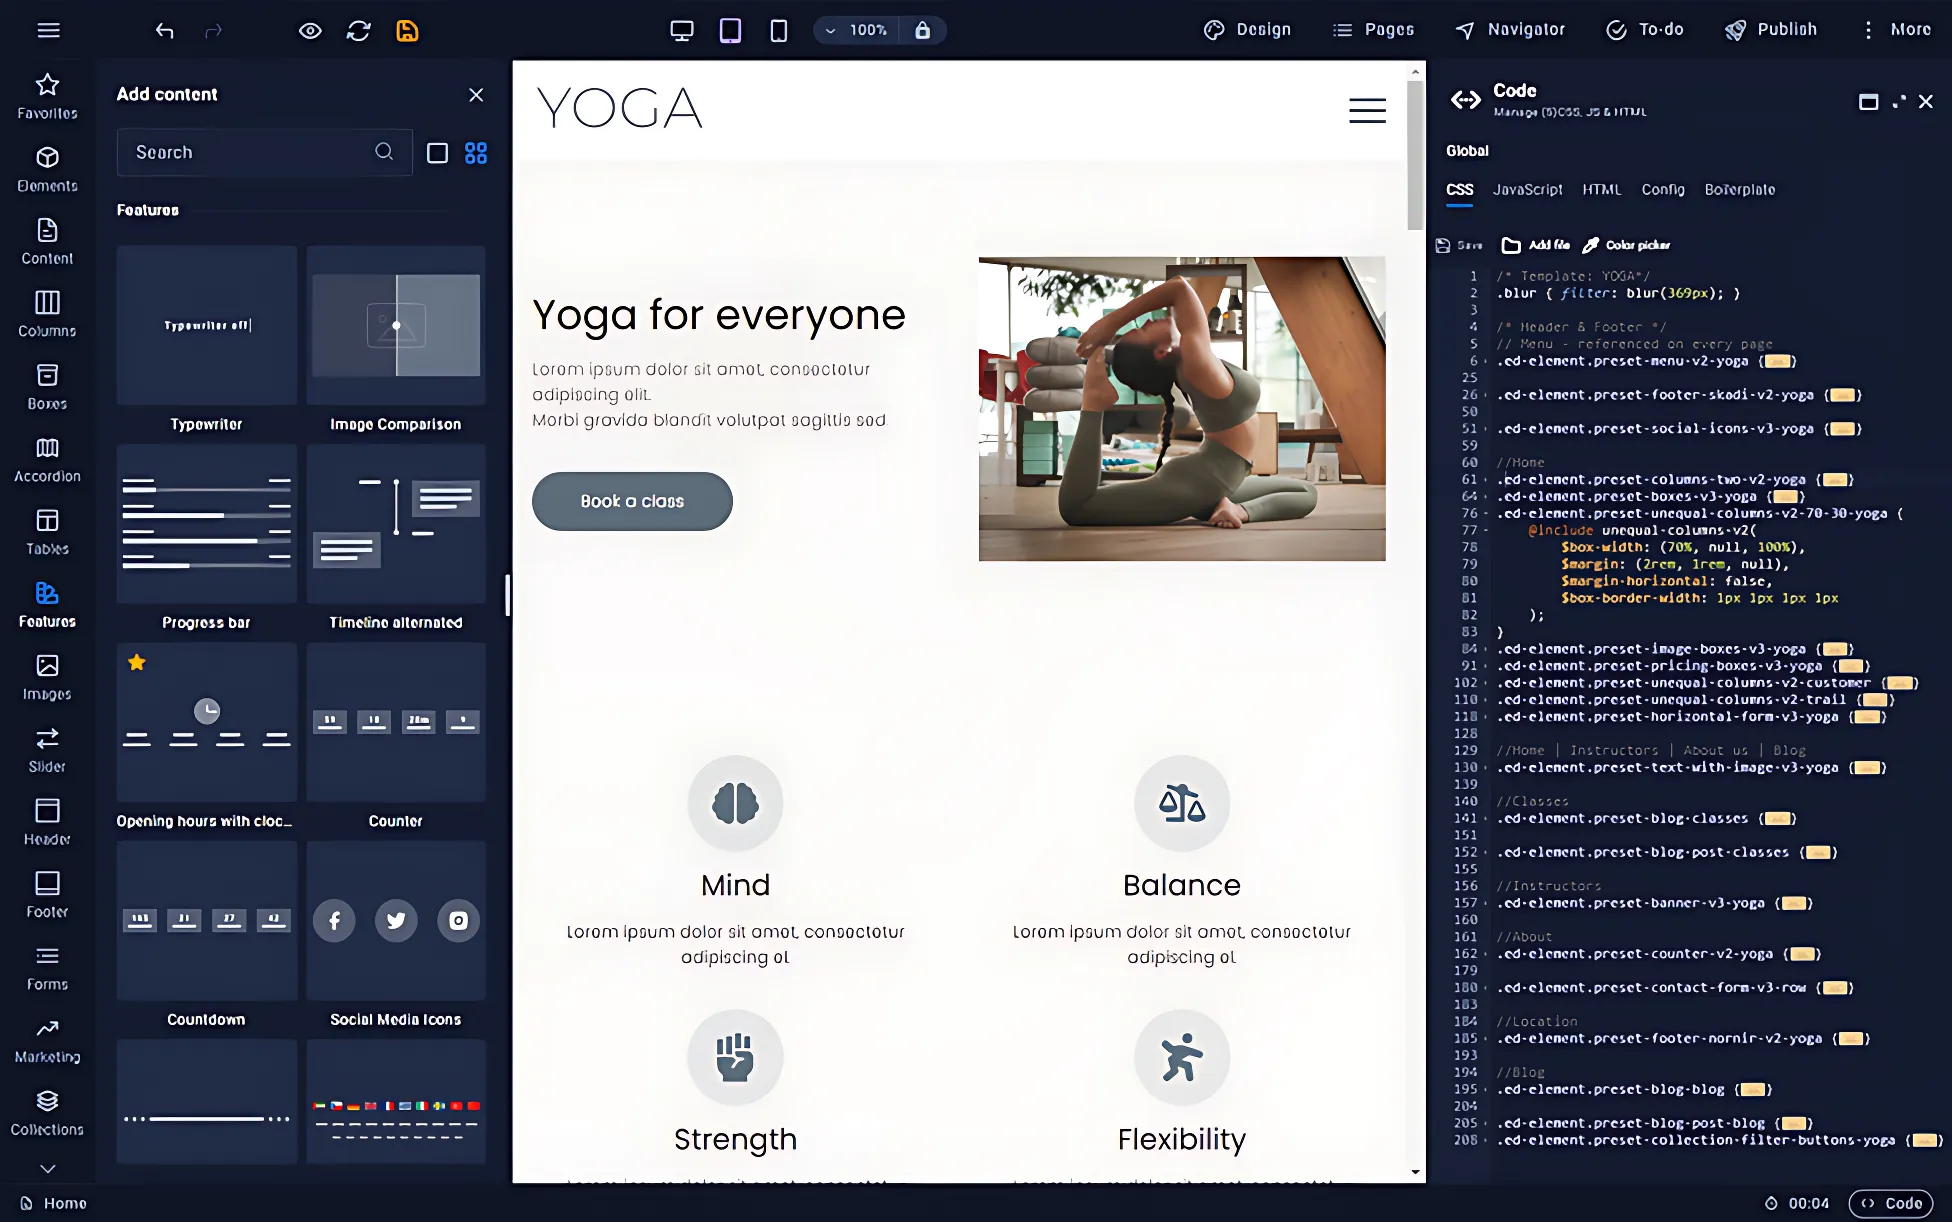Click the color swatch on preset-menu-v2-yoga rule

point(1778,361)
